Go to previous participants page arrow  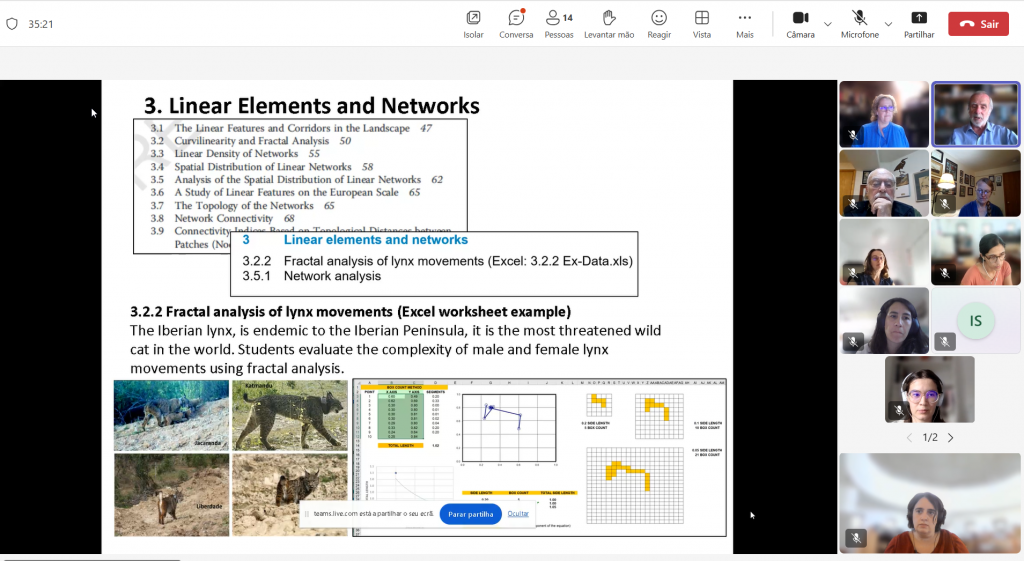pos(909,438)
